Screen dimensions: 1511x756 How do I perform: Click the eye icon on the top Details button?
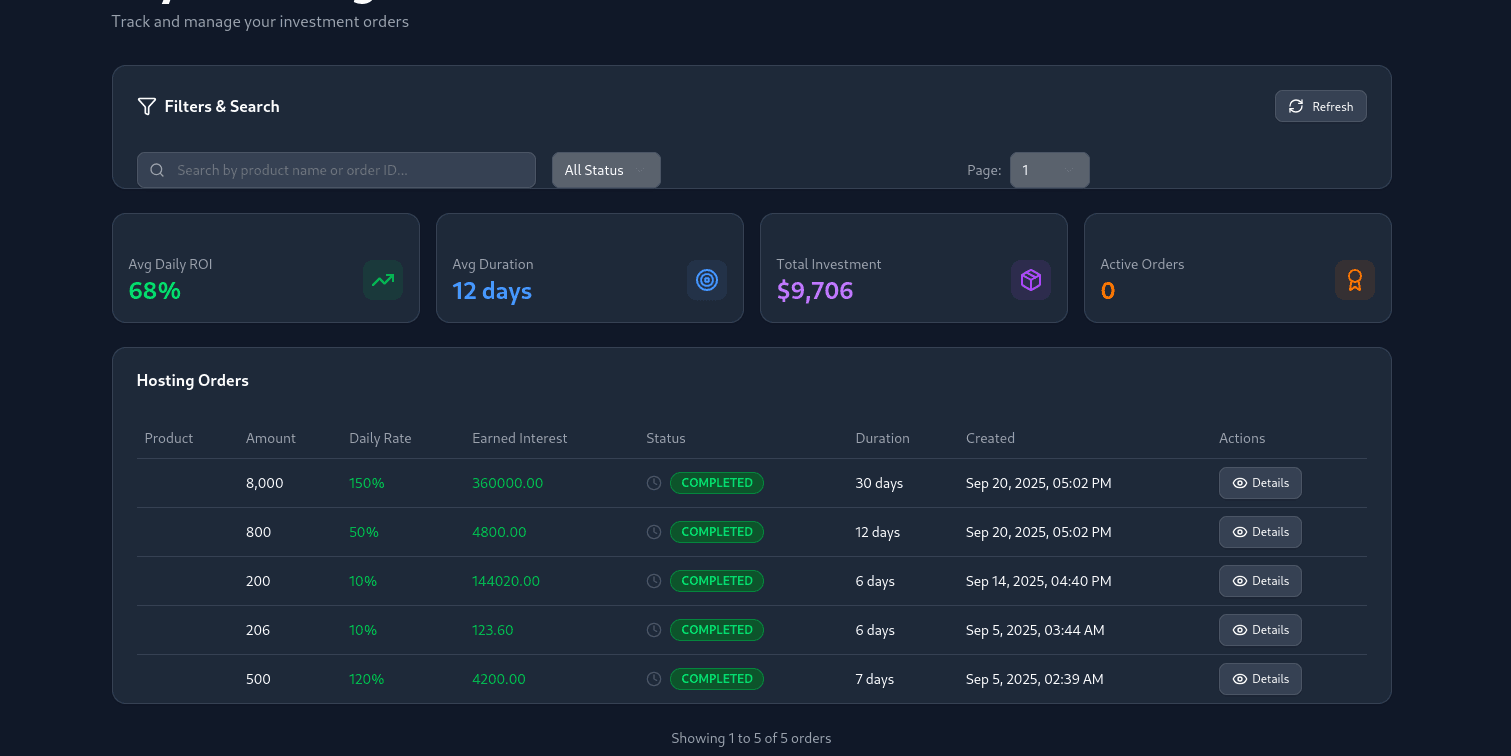tap(1239, 483)
